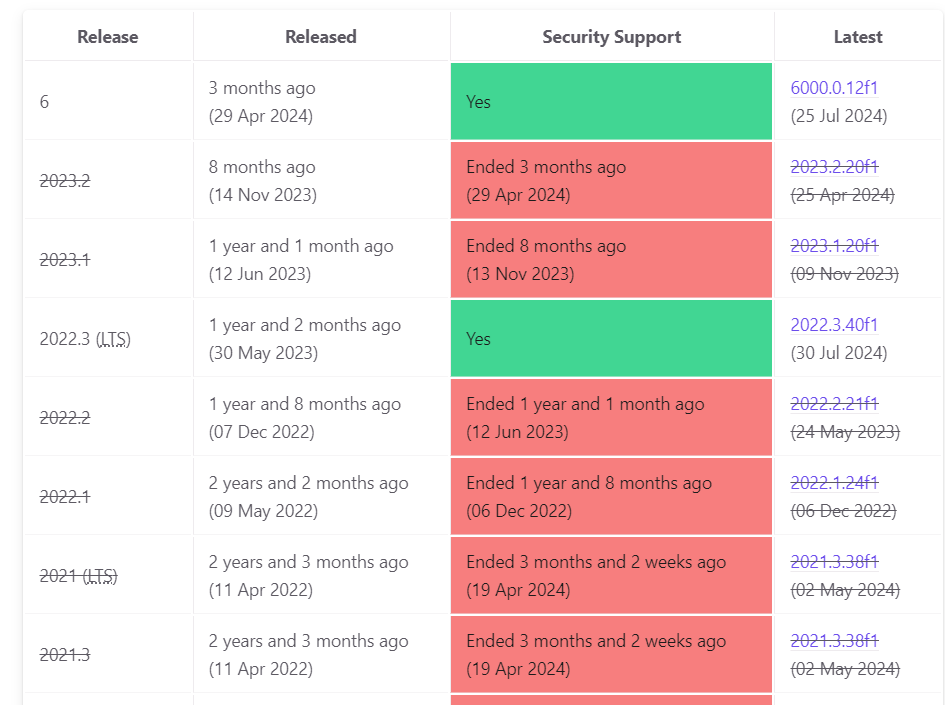
Task: Click the Released column header
Action: pos(321,37)
